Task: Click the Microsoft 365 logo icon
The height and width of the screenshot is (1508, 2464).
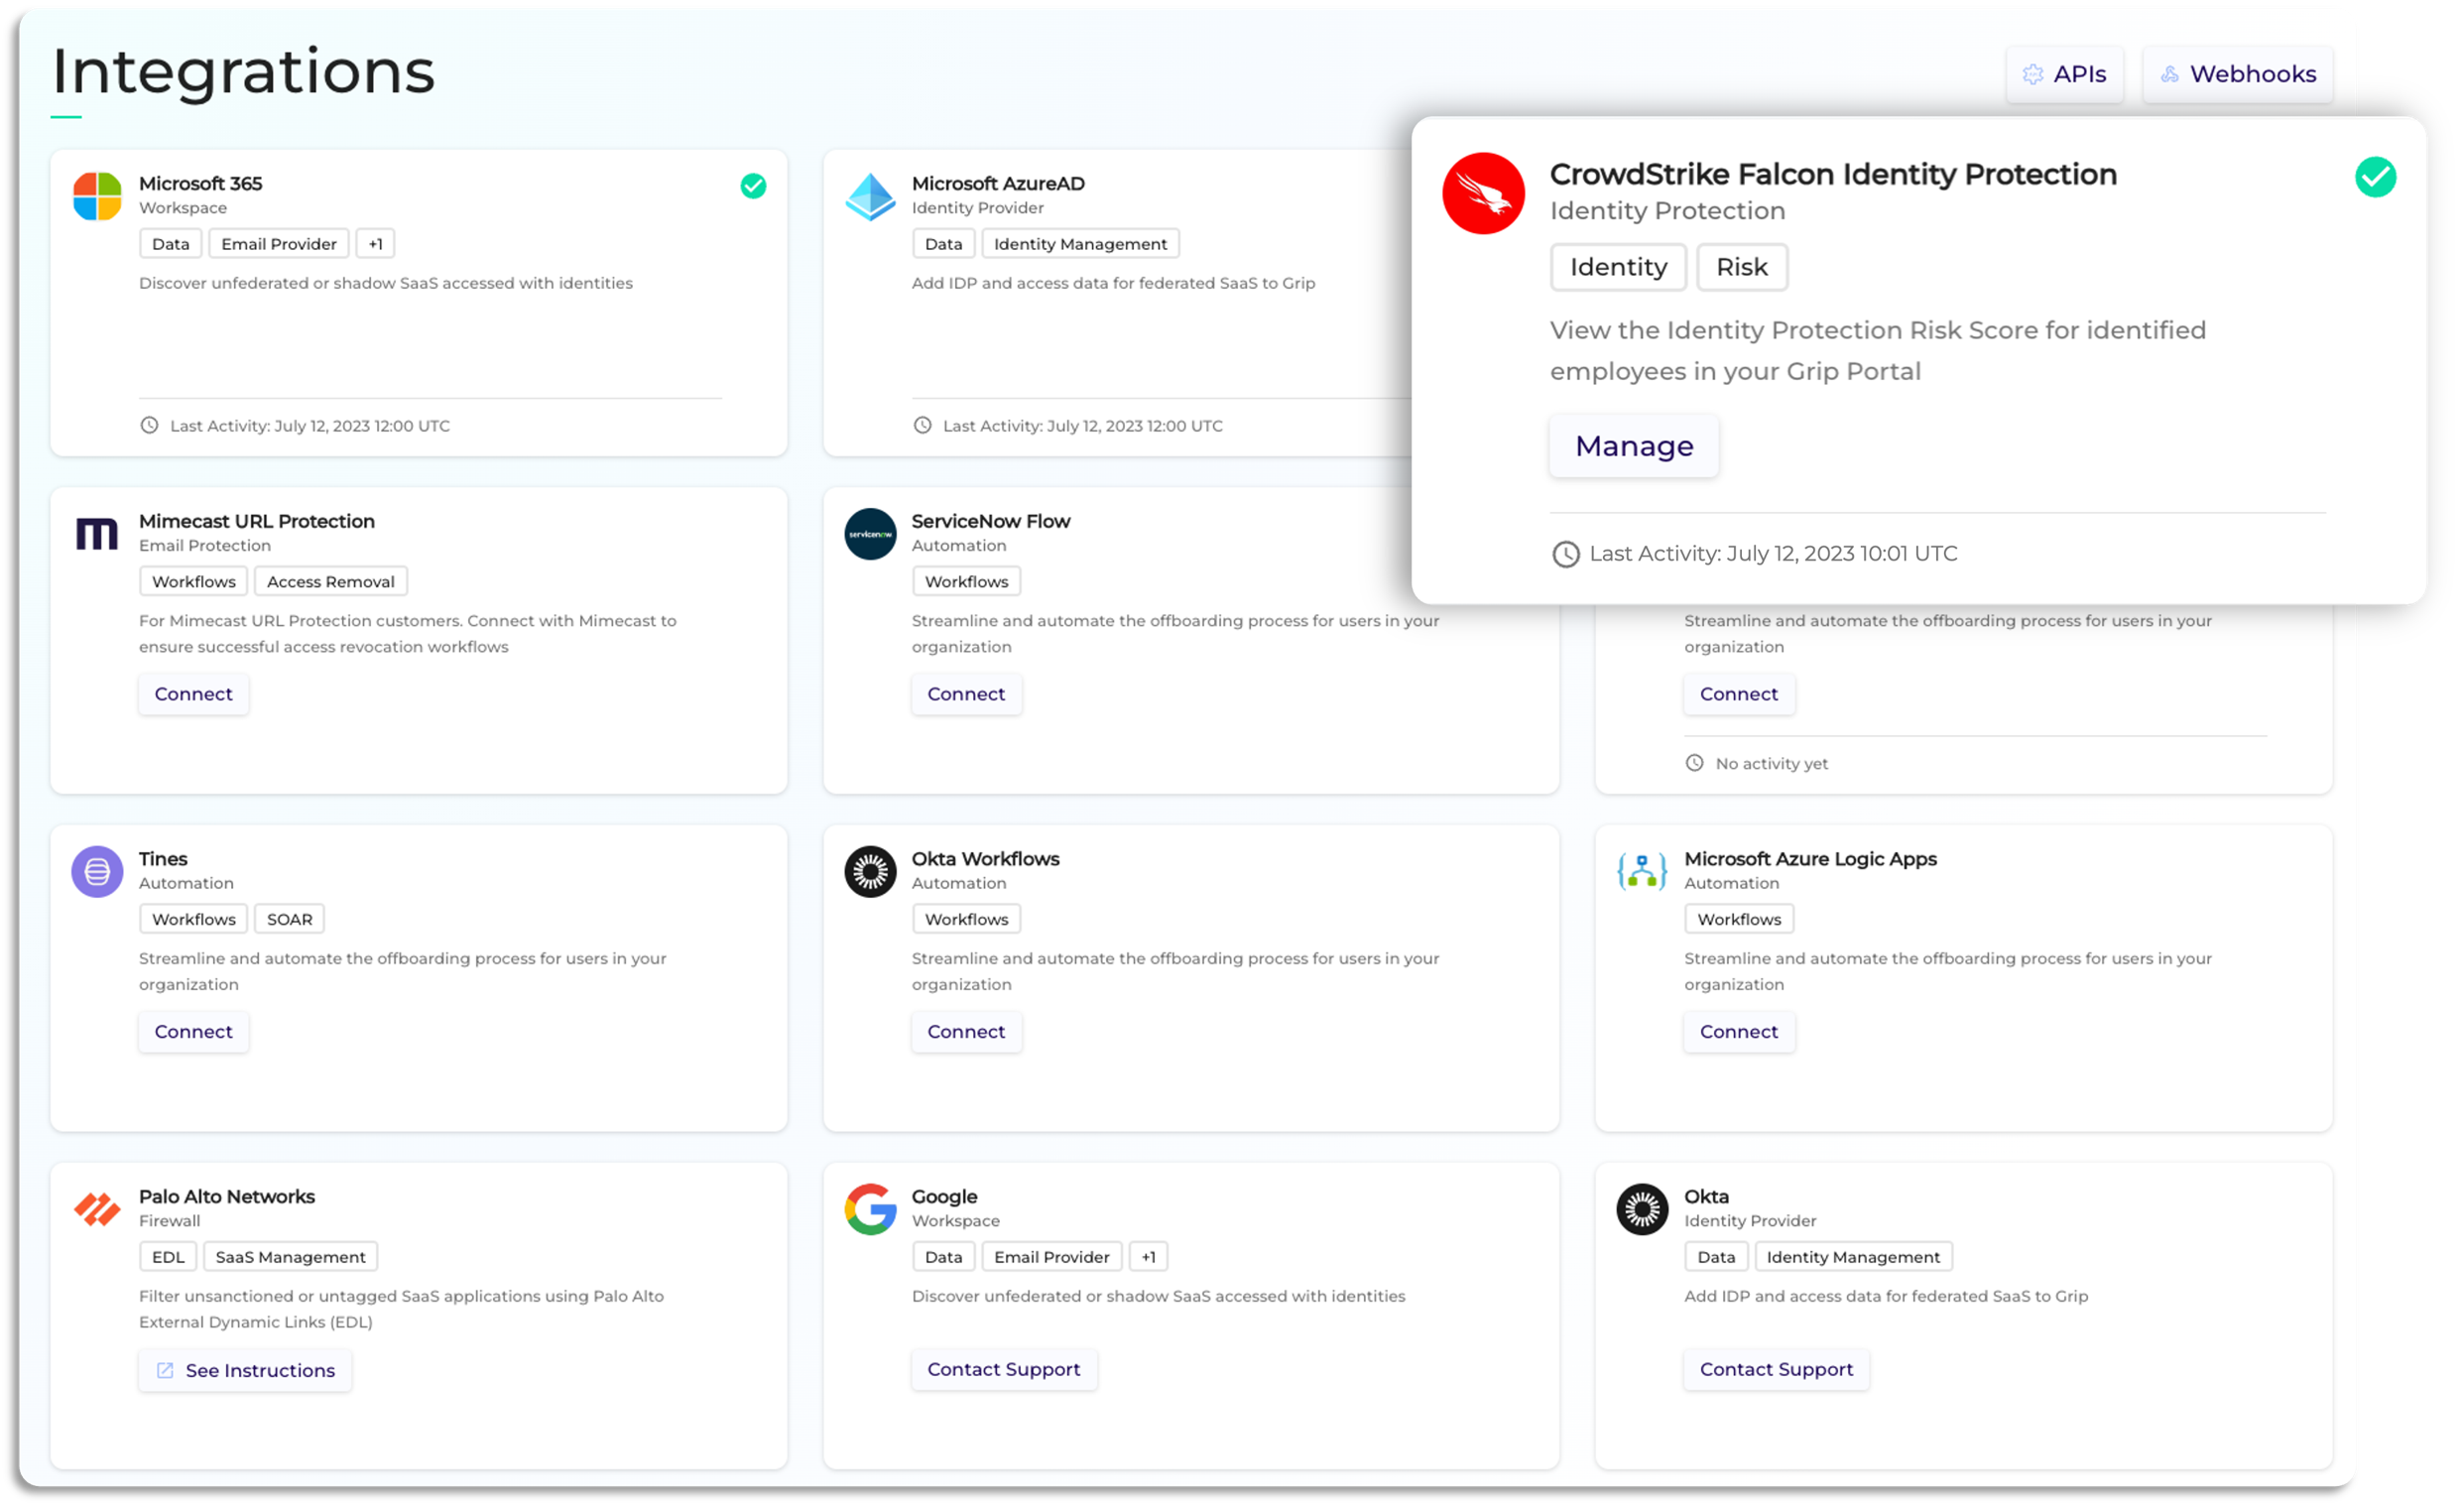Action: click(x=97, y=196)
